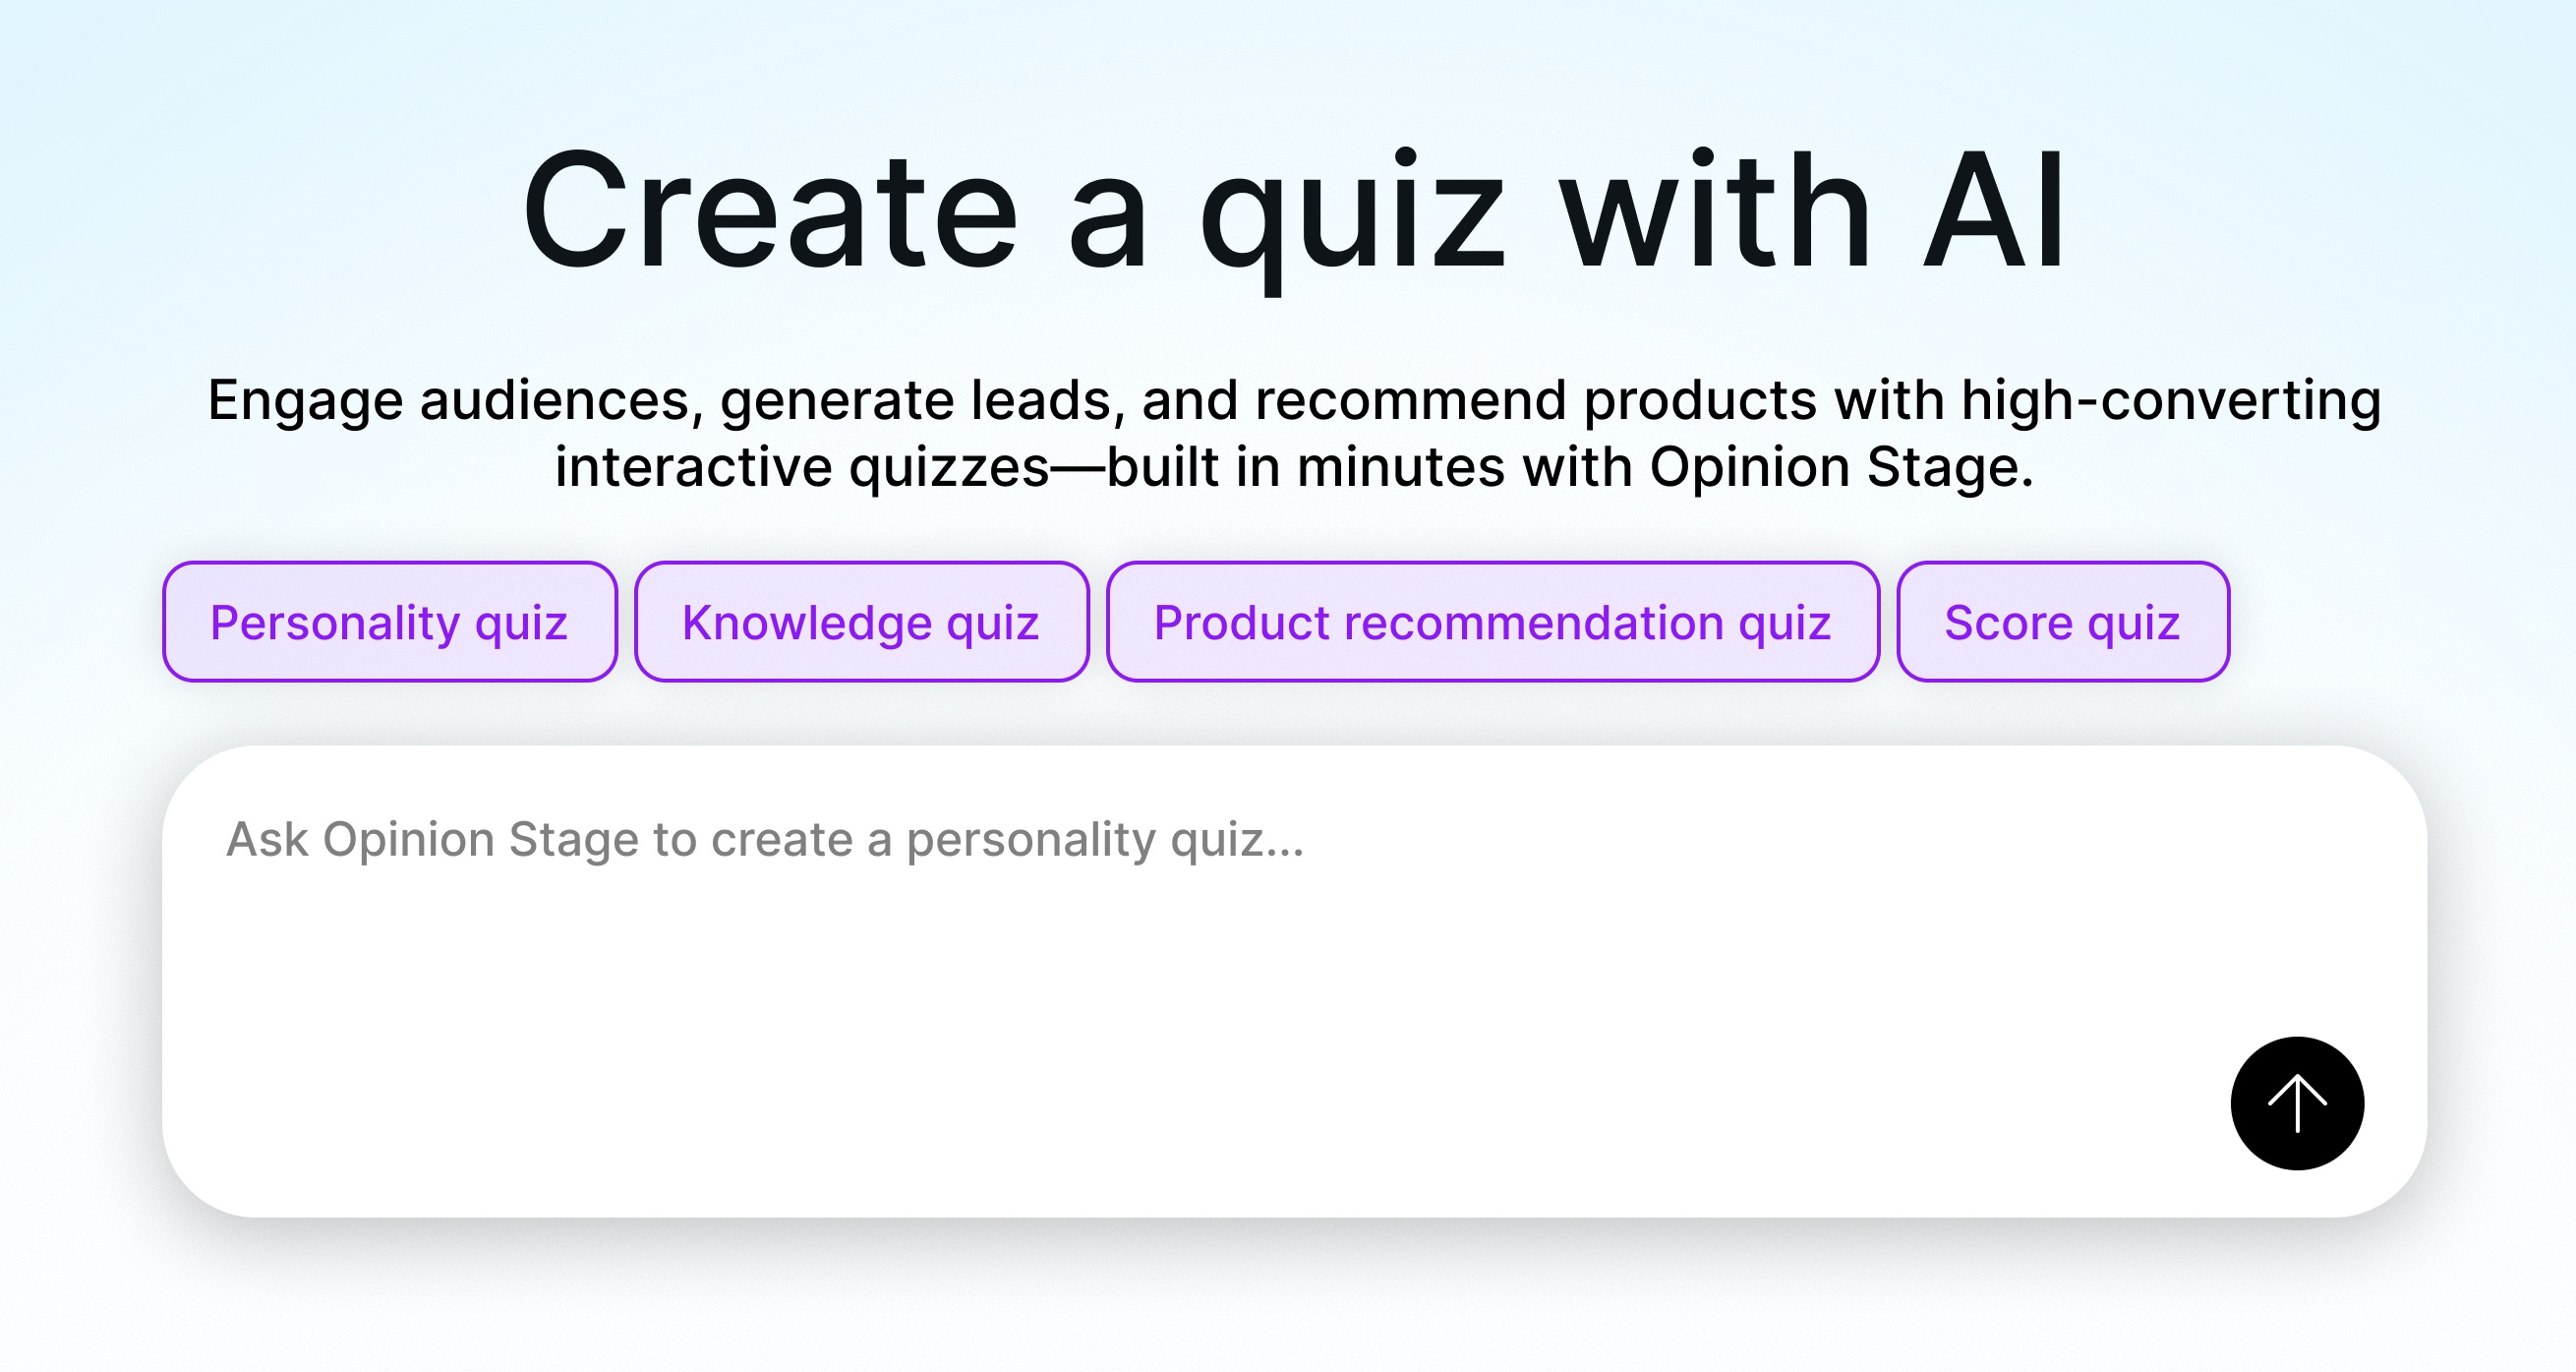
Task: Select the purple Personality quiz pill
Action: 388,621
